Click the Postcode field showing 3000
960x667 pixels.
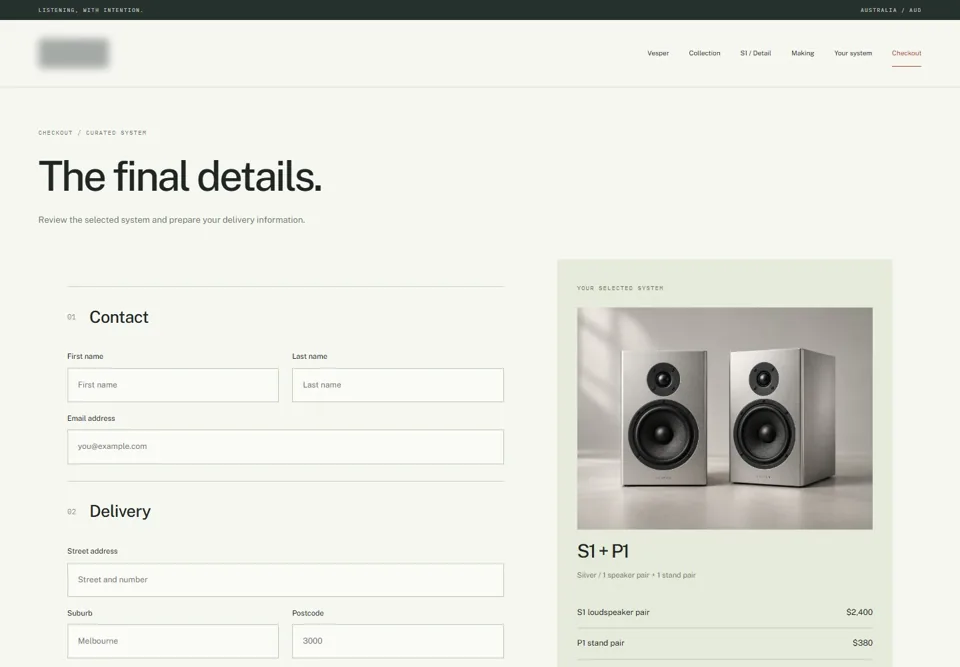coord(398,641)
